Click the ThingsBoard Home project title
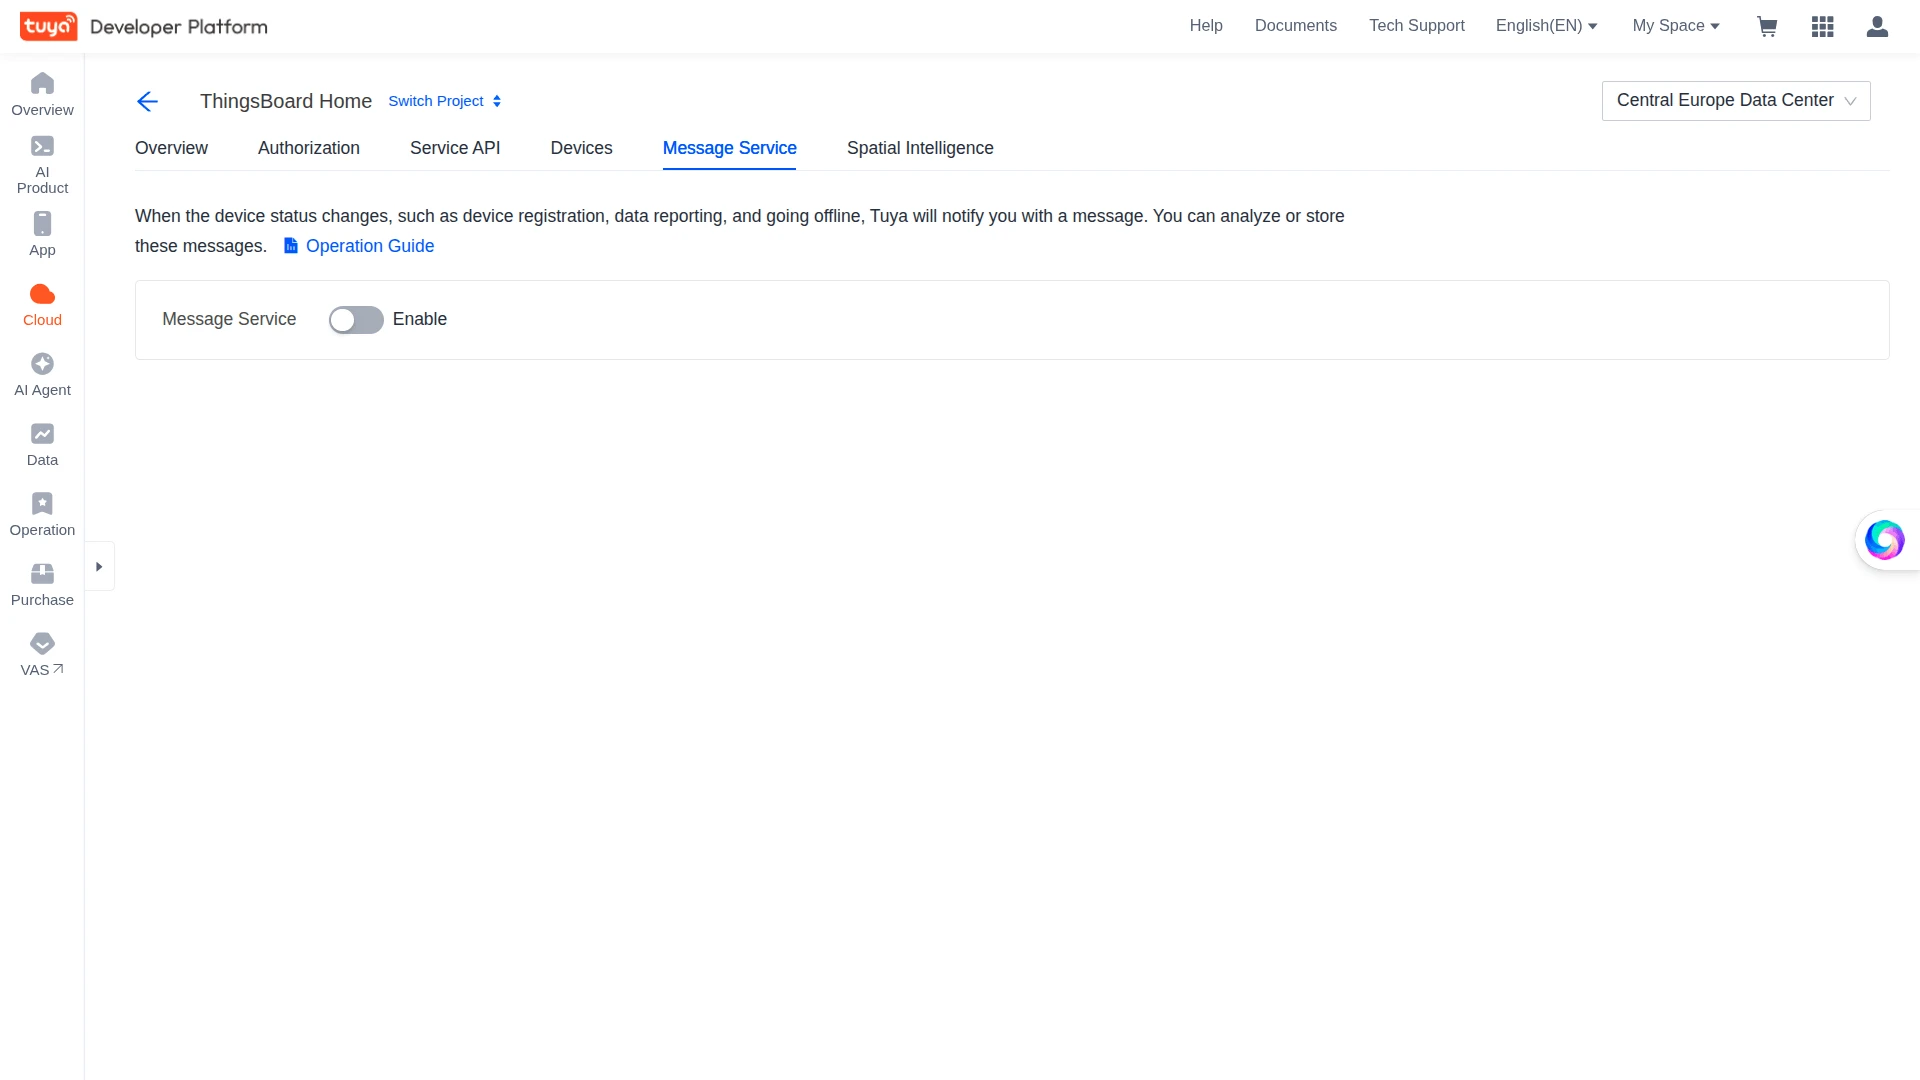 286,101
